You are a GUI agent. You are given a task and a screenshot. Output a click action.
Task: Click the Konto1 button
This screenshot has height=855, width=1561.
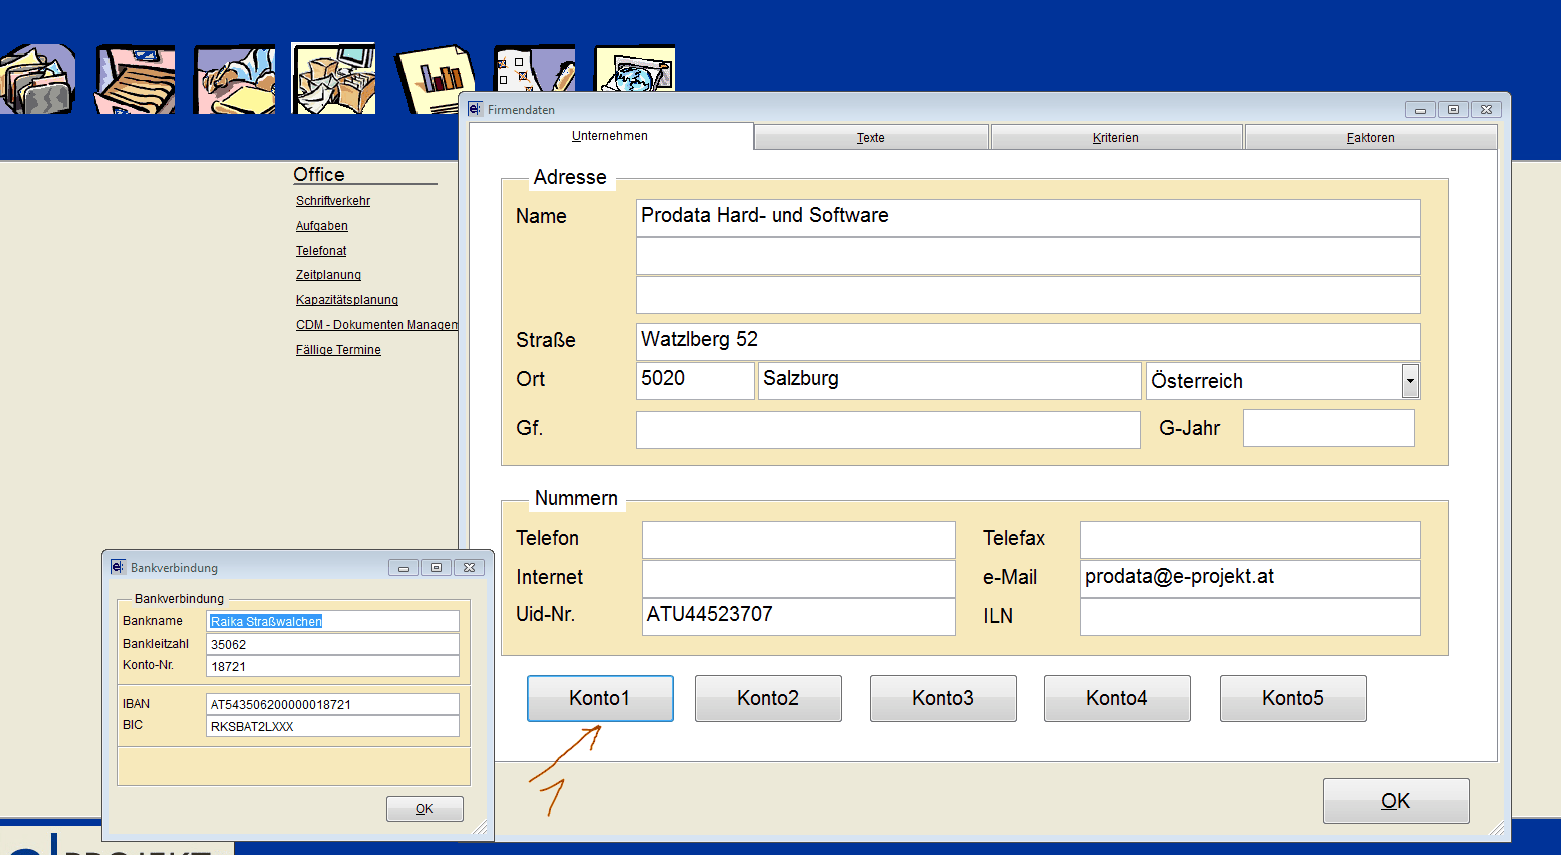600,698
